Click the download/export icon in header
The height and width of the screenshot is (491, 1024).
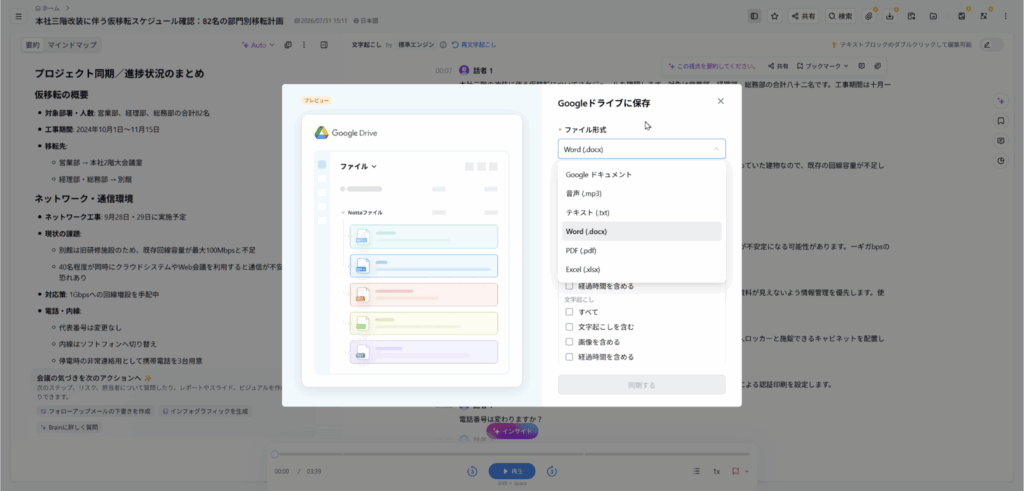[x=890, y=16]
